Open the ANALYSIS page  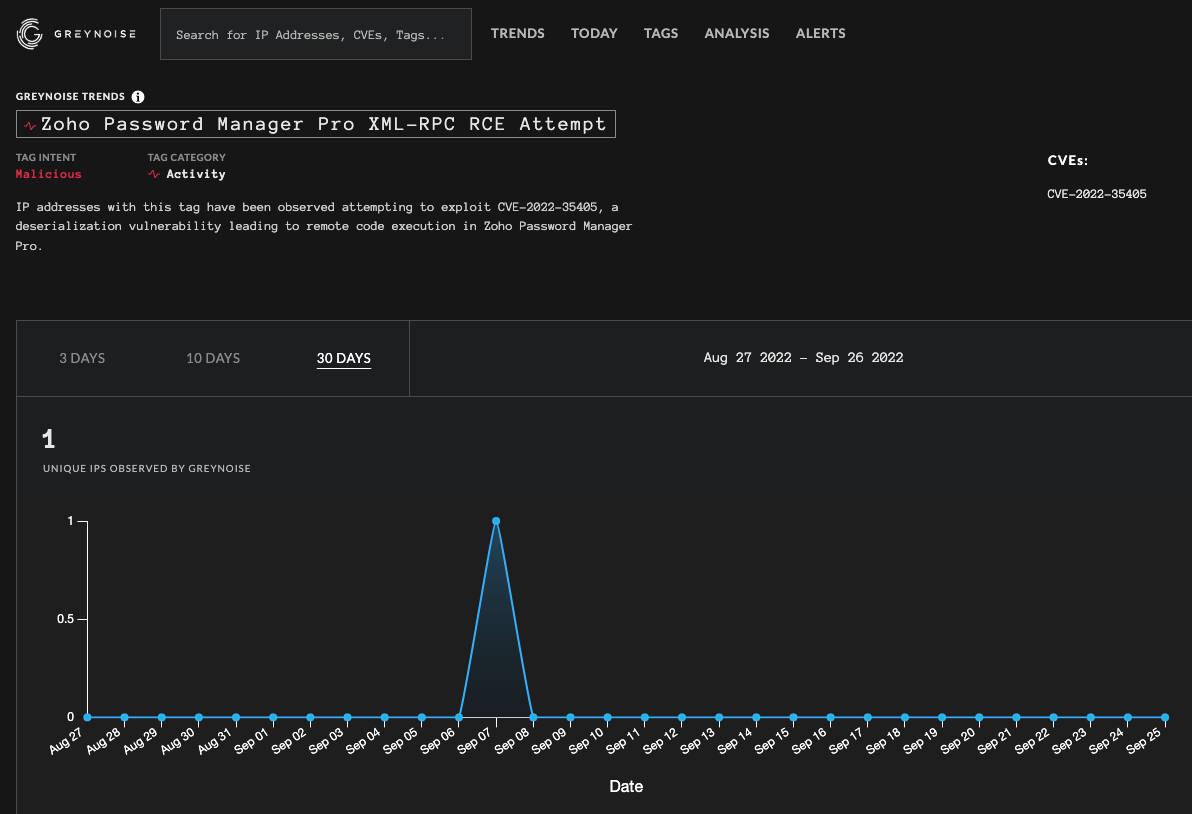coord(737,33)
